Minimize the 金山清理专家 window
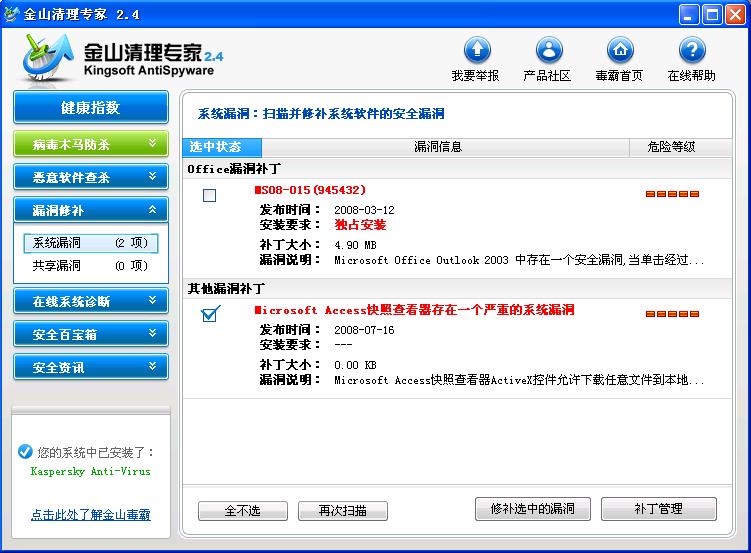751x553 pixels. [x=689, y=15]
